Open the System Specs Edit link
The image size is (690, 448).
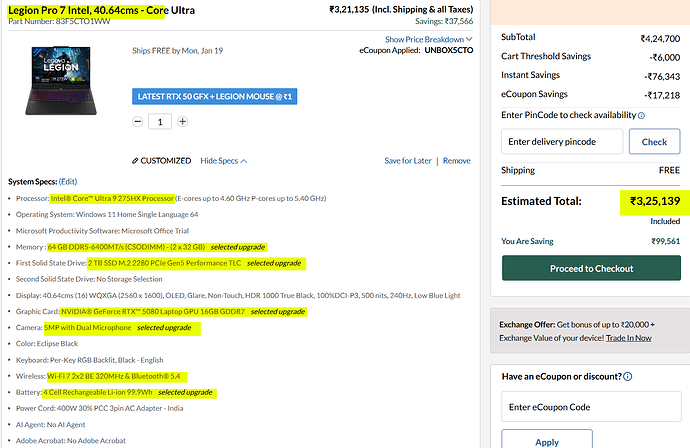click(67, 182)
